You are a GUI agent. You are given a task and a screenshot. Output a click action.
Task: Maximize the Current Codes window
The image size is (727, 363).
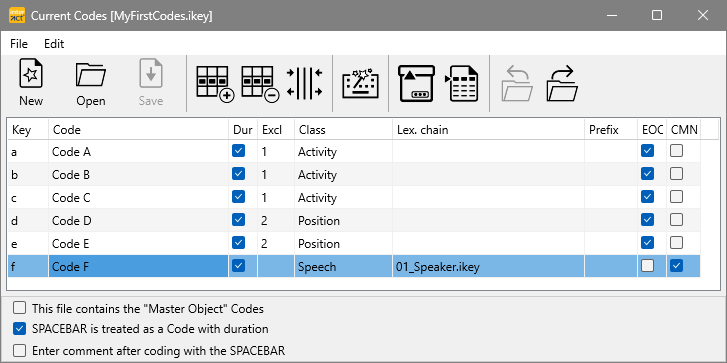(657, 15)
